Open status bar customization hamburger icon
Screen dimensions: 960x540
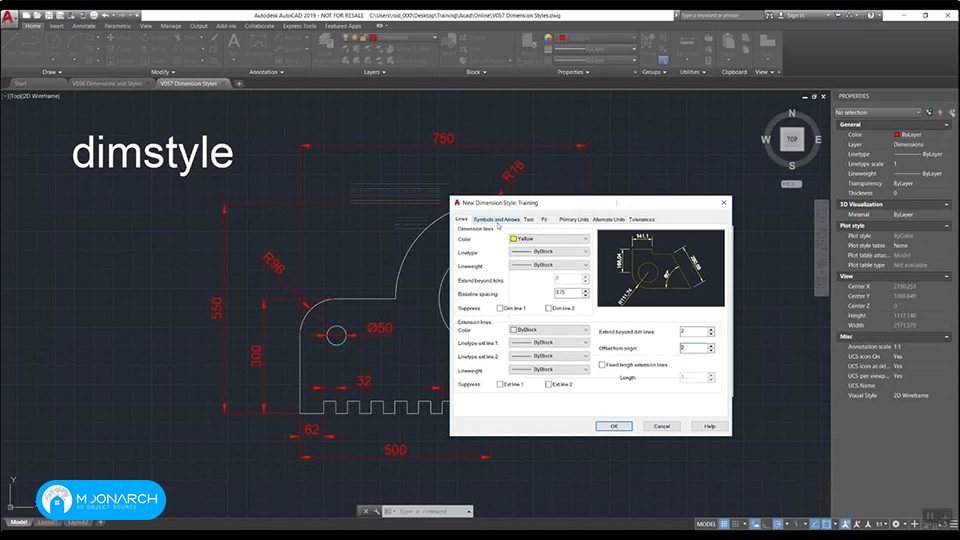[954, 524]
